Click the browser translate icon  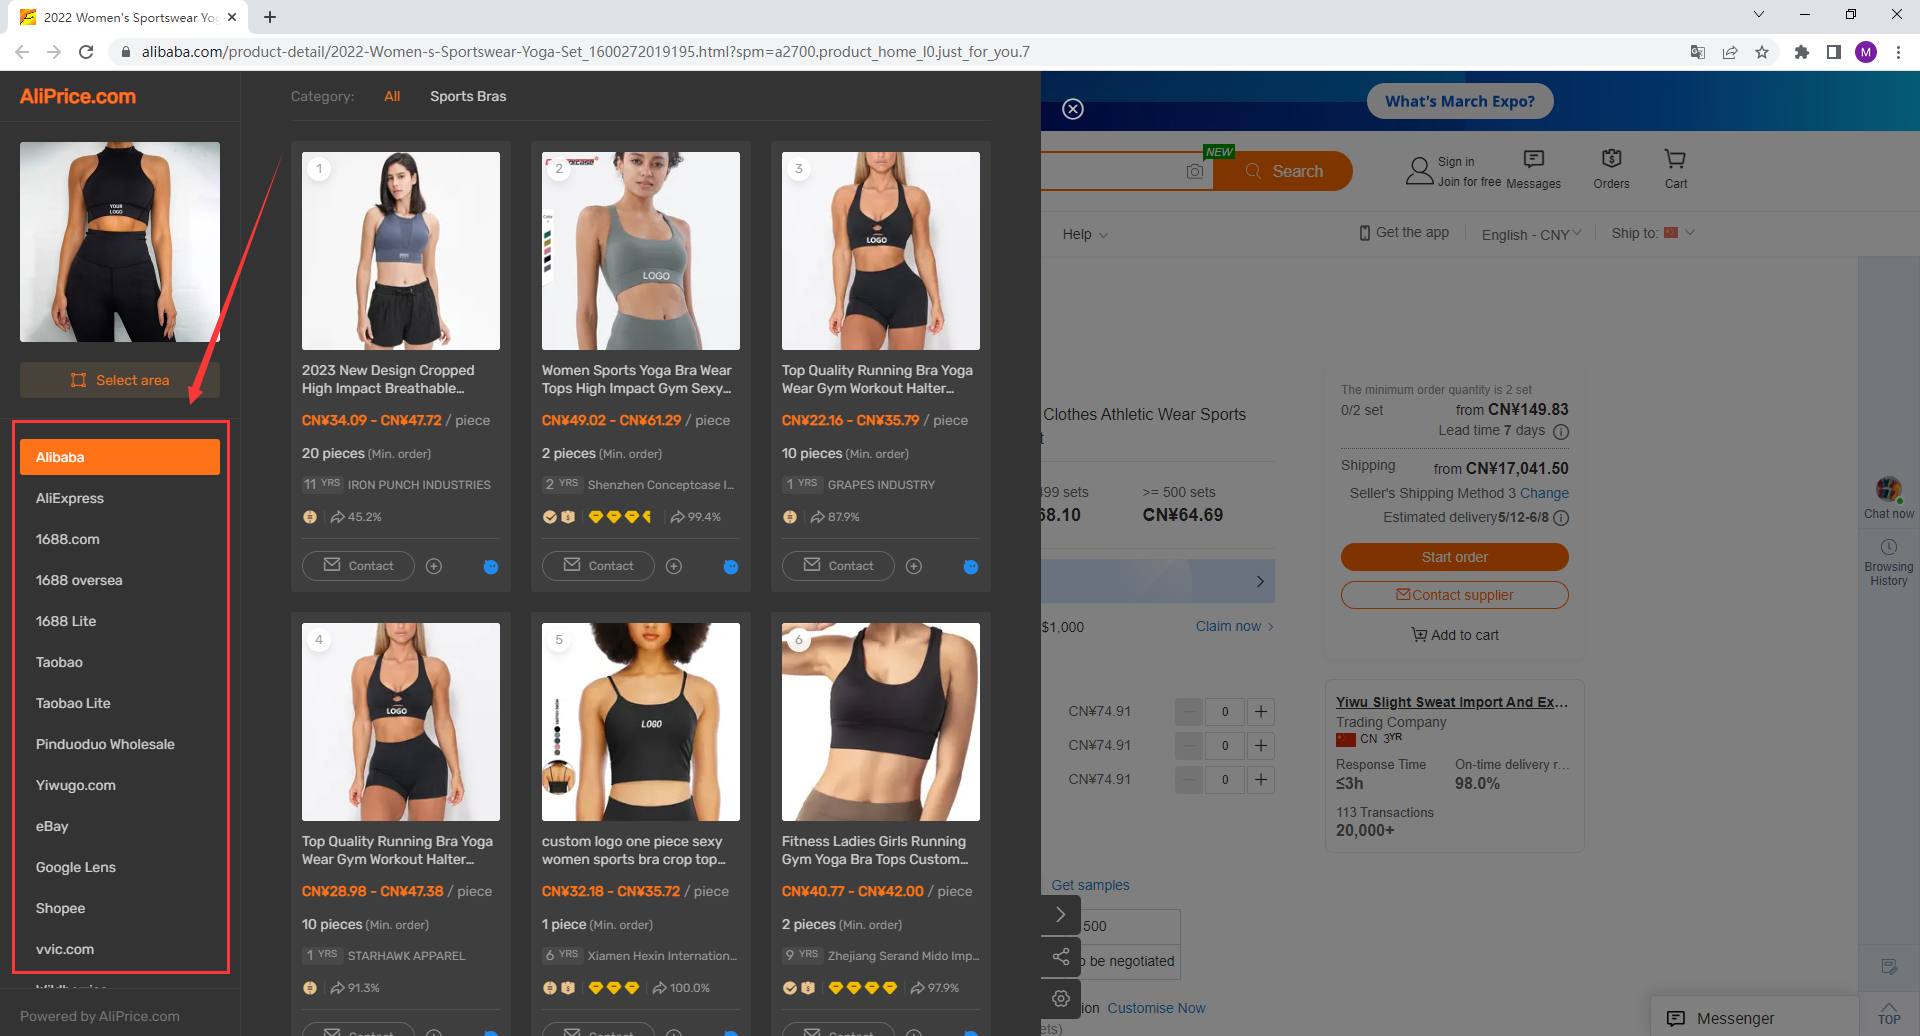[1698, 52]
